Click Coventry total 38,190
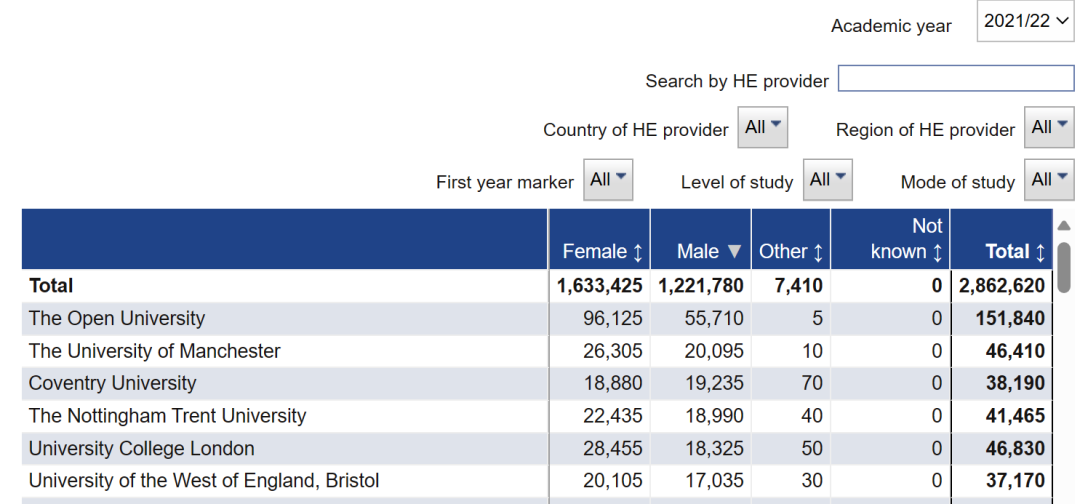The width and height of the screenshot is (1080, 504). [x=1015, y=383]
